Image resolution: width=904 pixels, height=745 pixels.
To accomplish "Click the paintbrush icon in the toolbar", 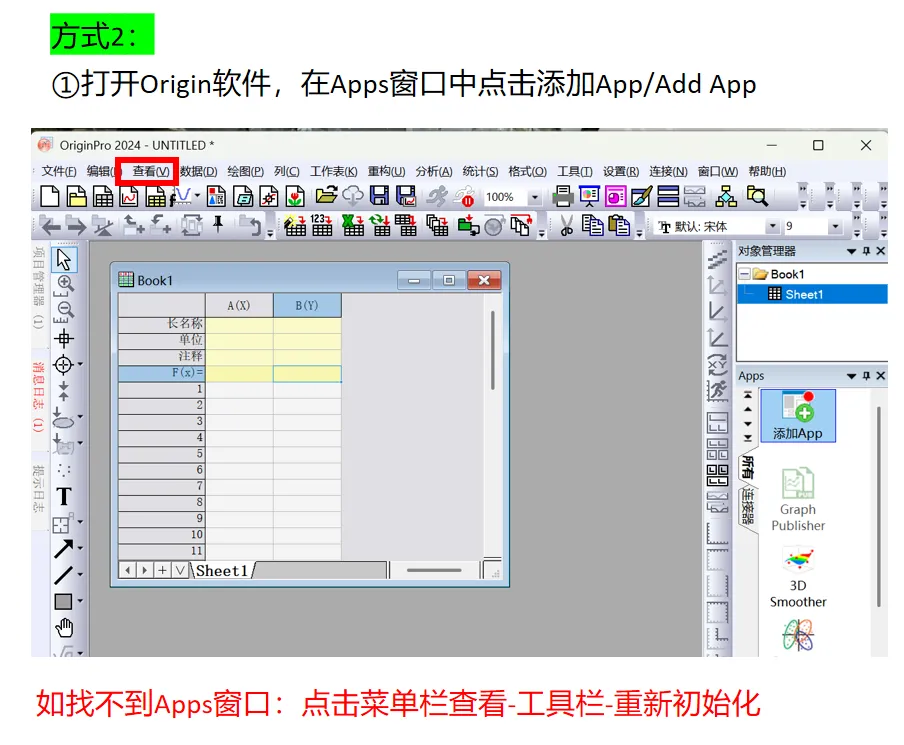I will point(641,197).
